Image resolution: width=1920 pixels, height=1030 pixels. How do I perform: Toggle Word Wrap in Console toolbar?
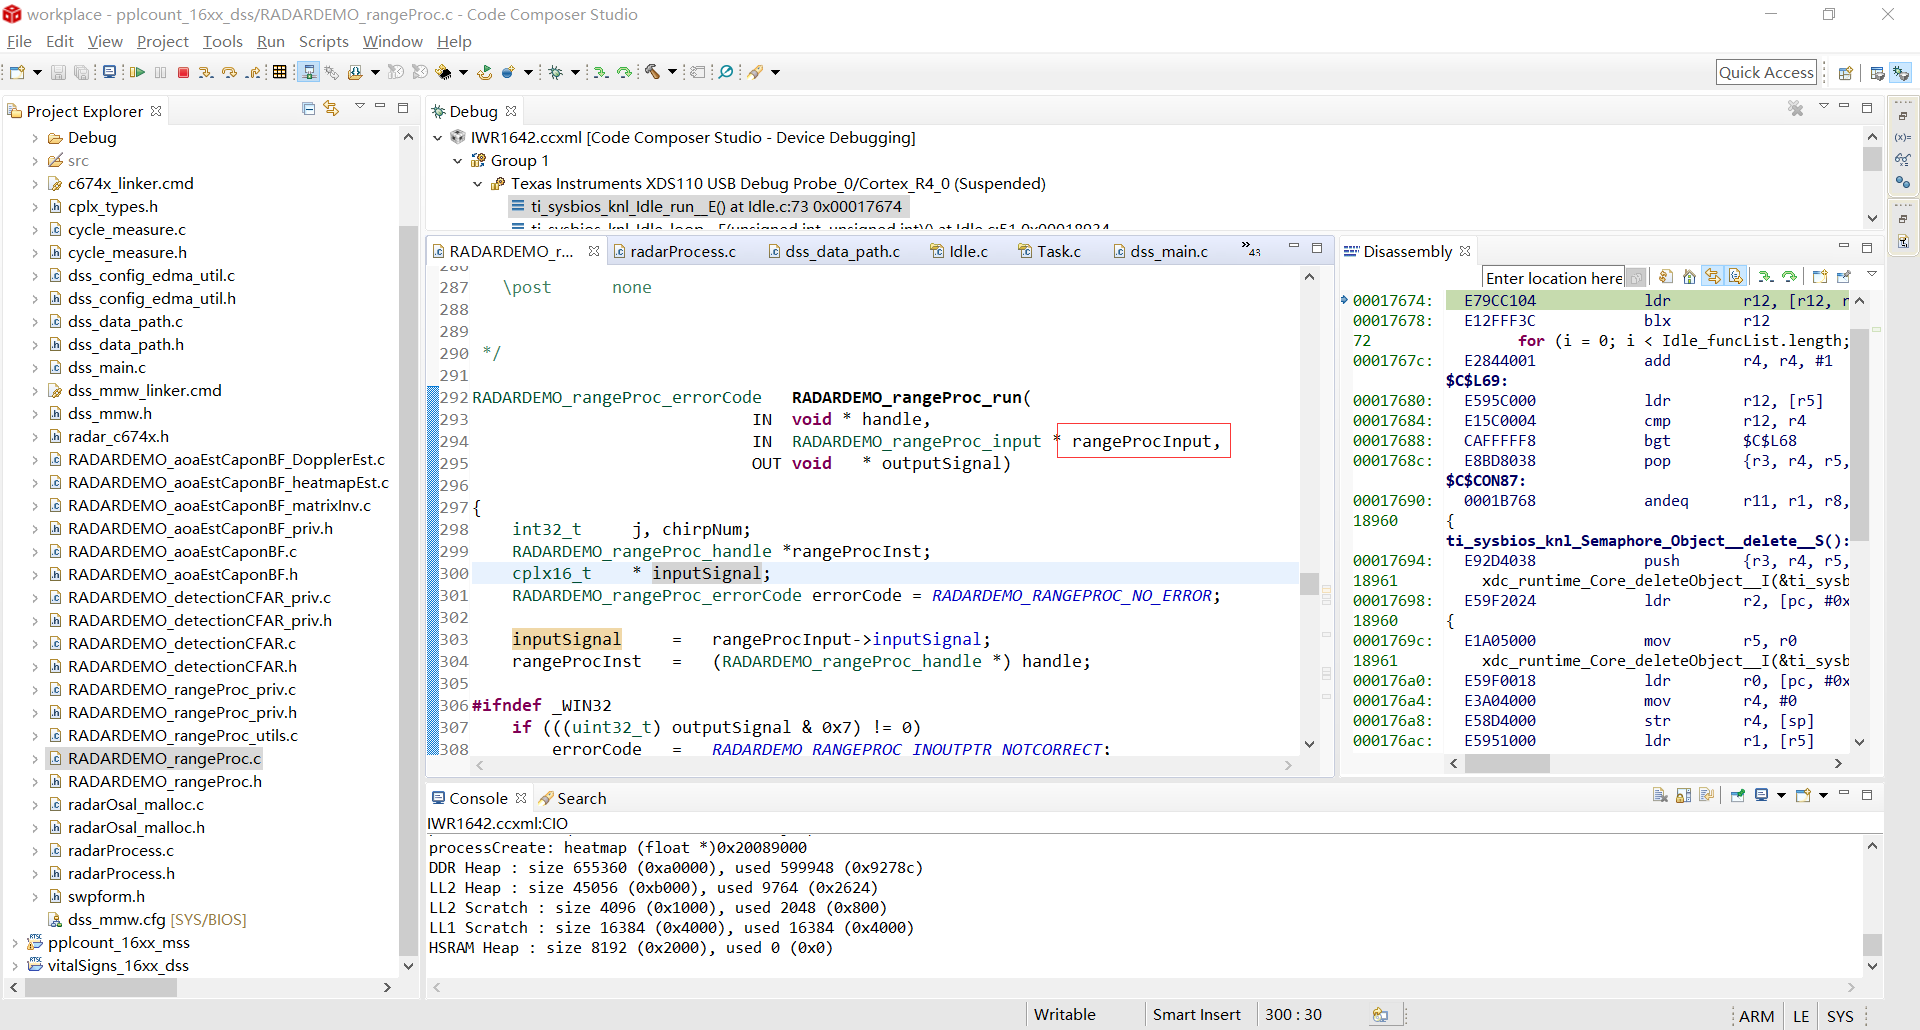tap(1706, 796)
